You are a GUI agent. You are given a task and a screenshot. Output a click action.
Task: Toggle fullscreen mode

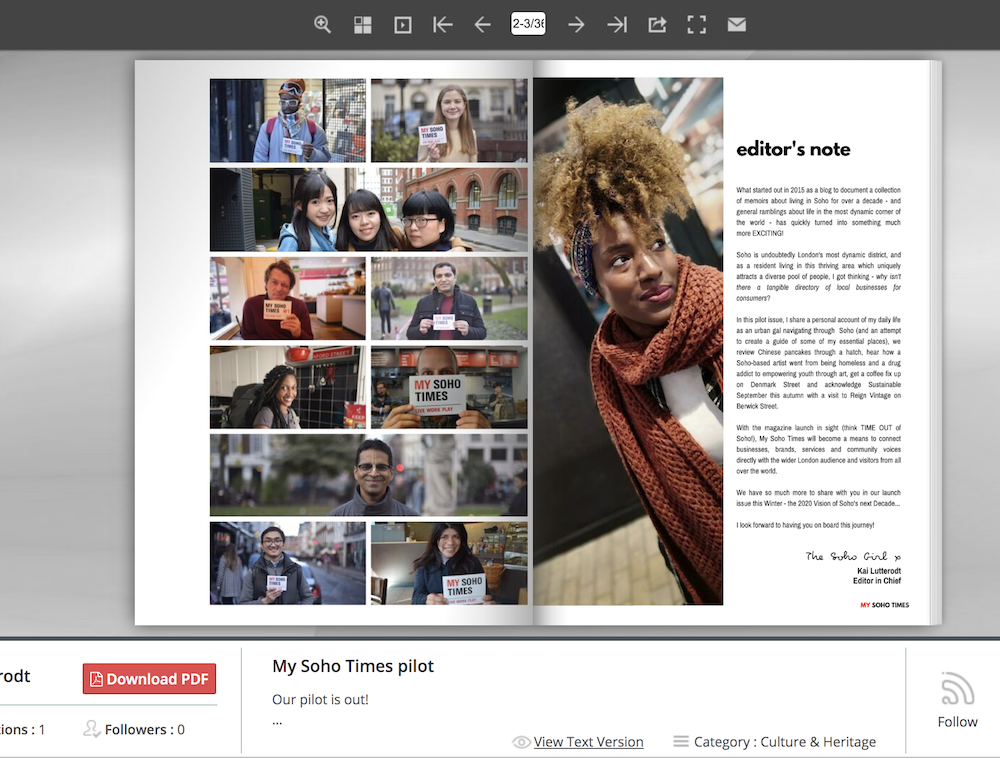pos(697,25)
